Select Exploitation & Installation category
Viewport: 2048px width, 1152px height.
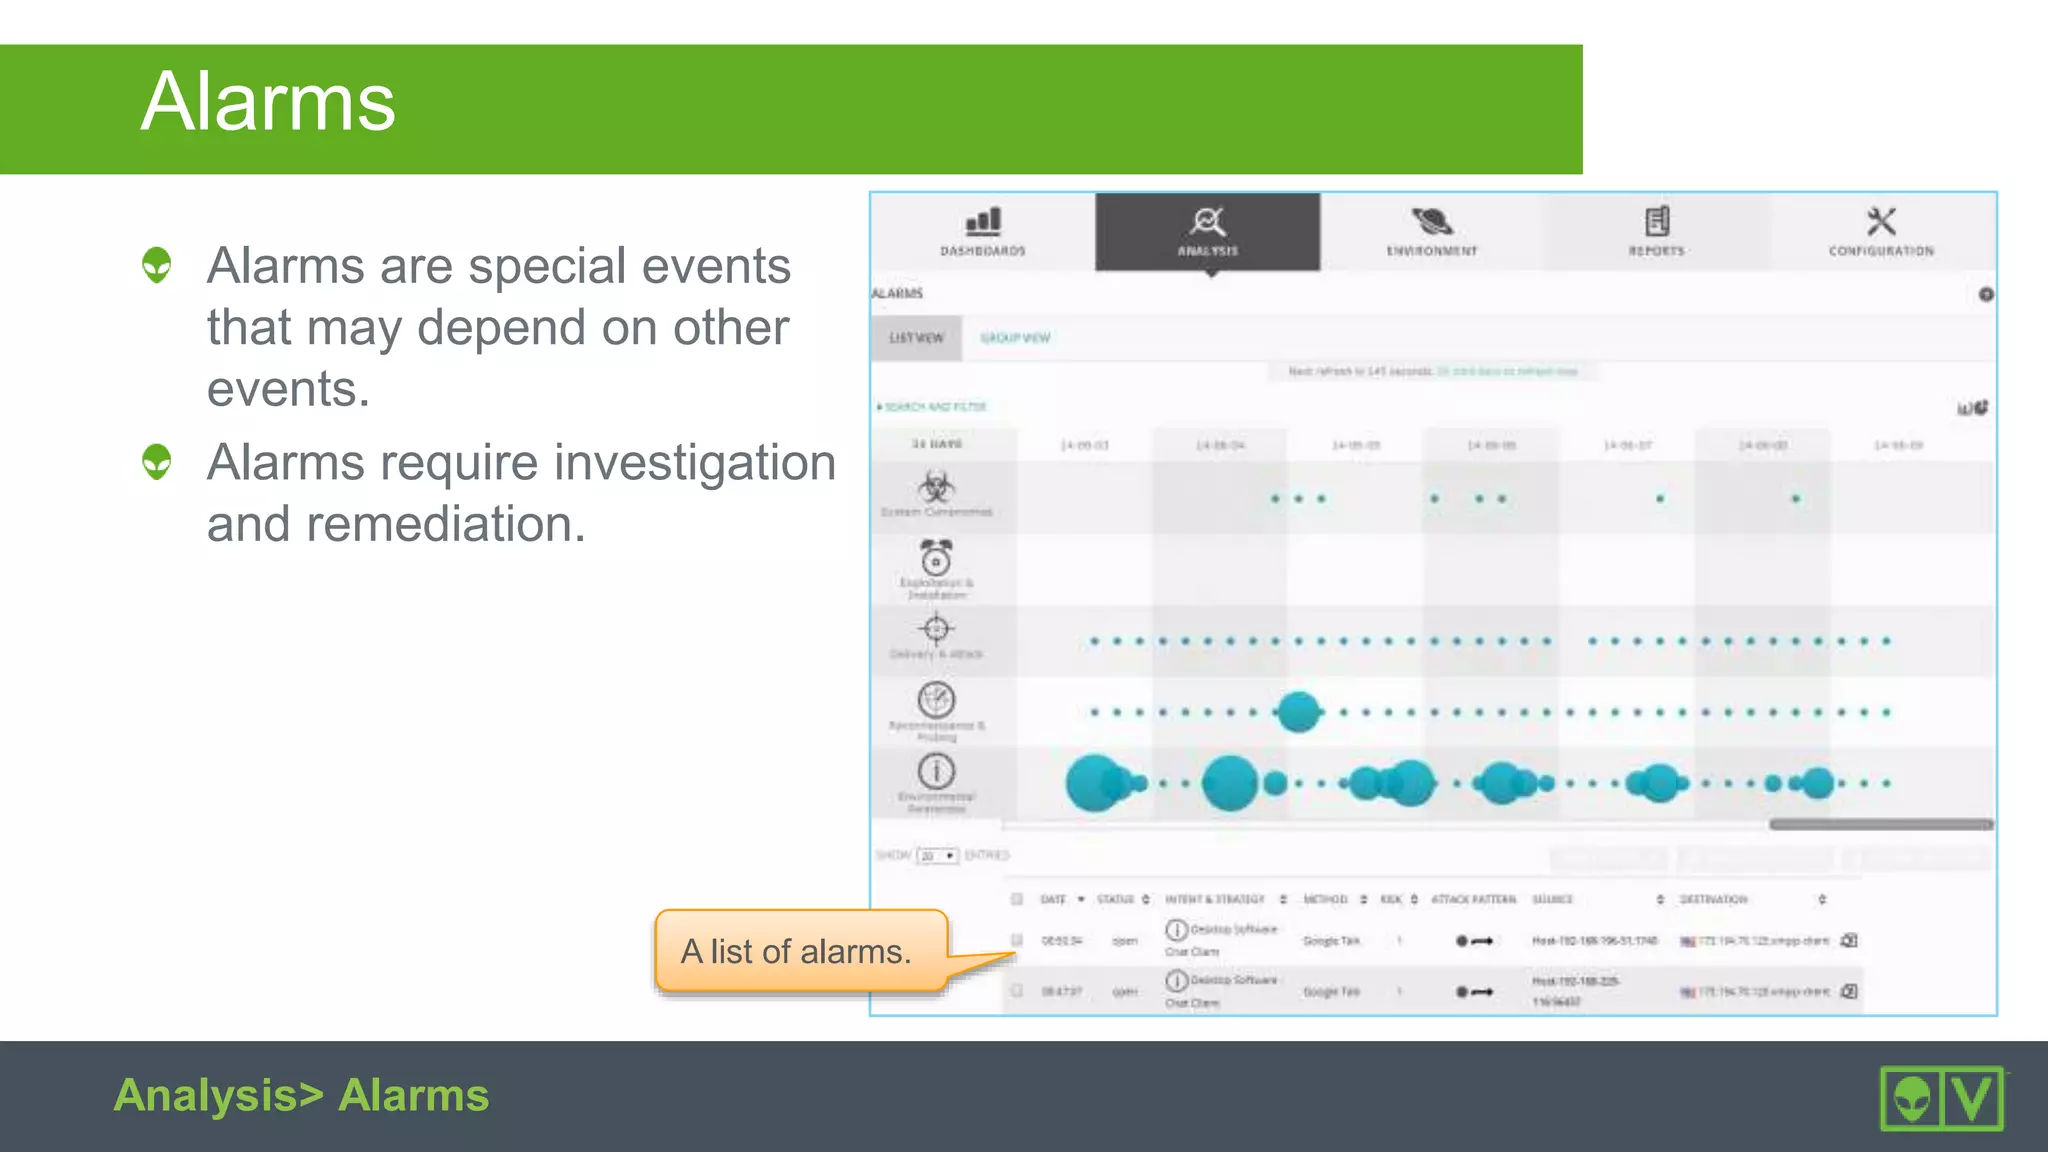937,569
